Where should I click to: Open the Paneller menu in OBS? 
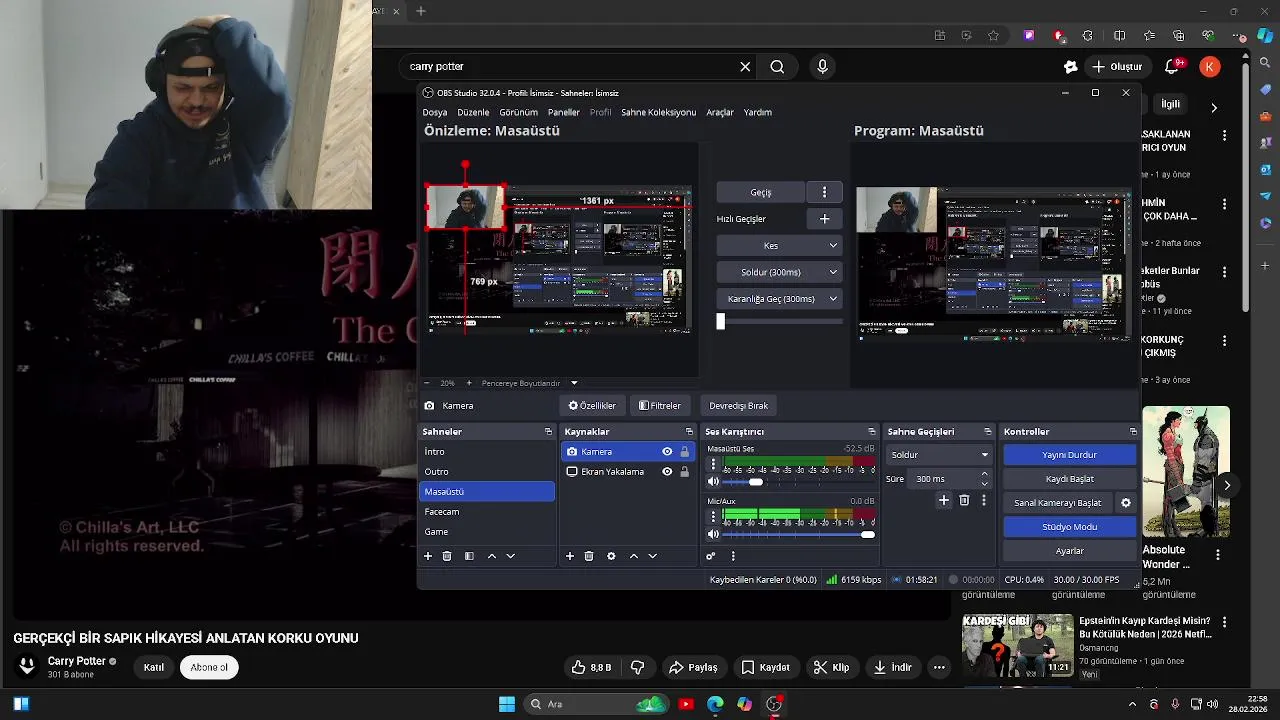pyautogui.click(x=563, y=112)
